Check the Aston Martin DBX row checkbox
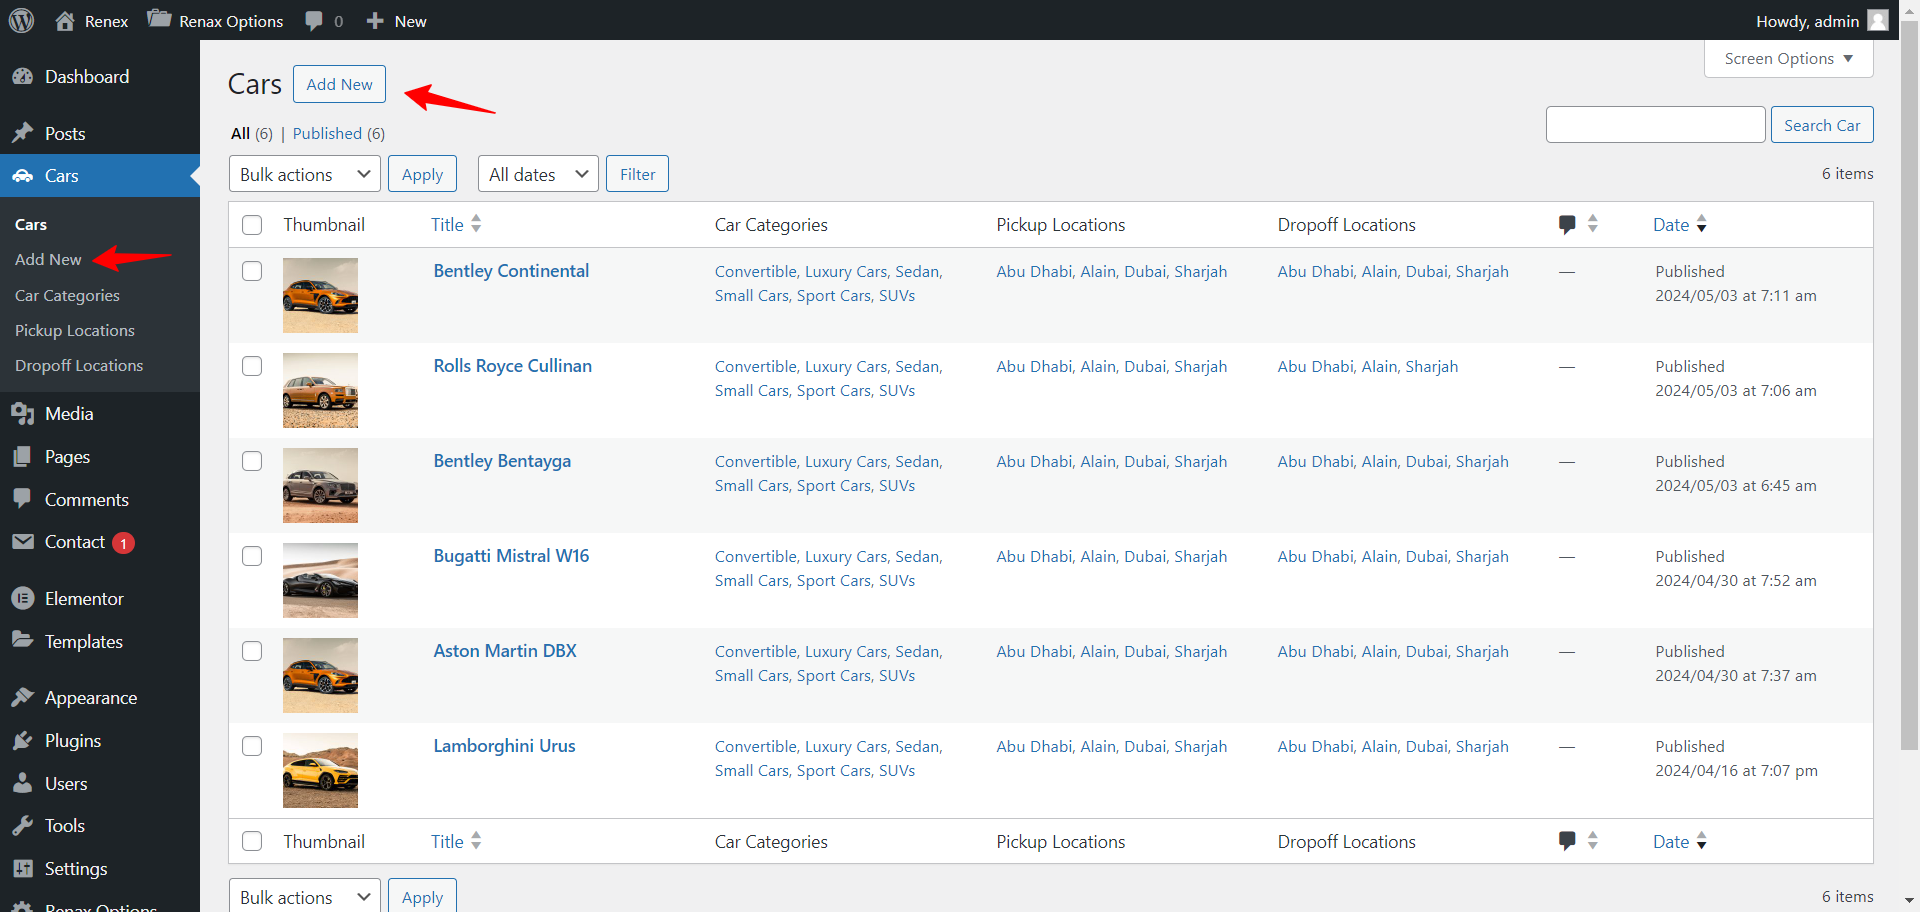Screen dimensions: 1920x912 coord(252,651)
